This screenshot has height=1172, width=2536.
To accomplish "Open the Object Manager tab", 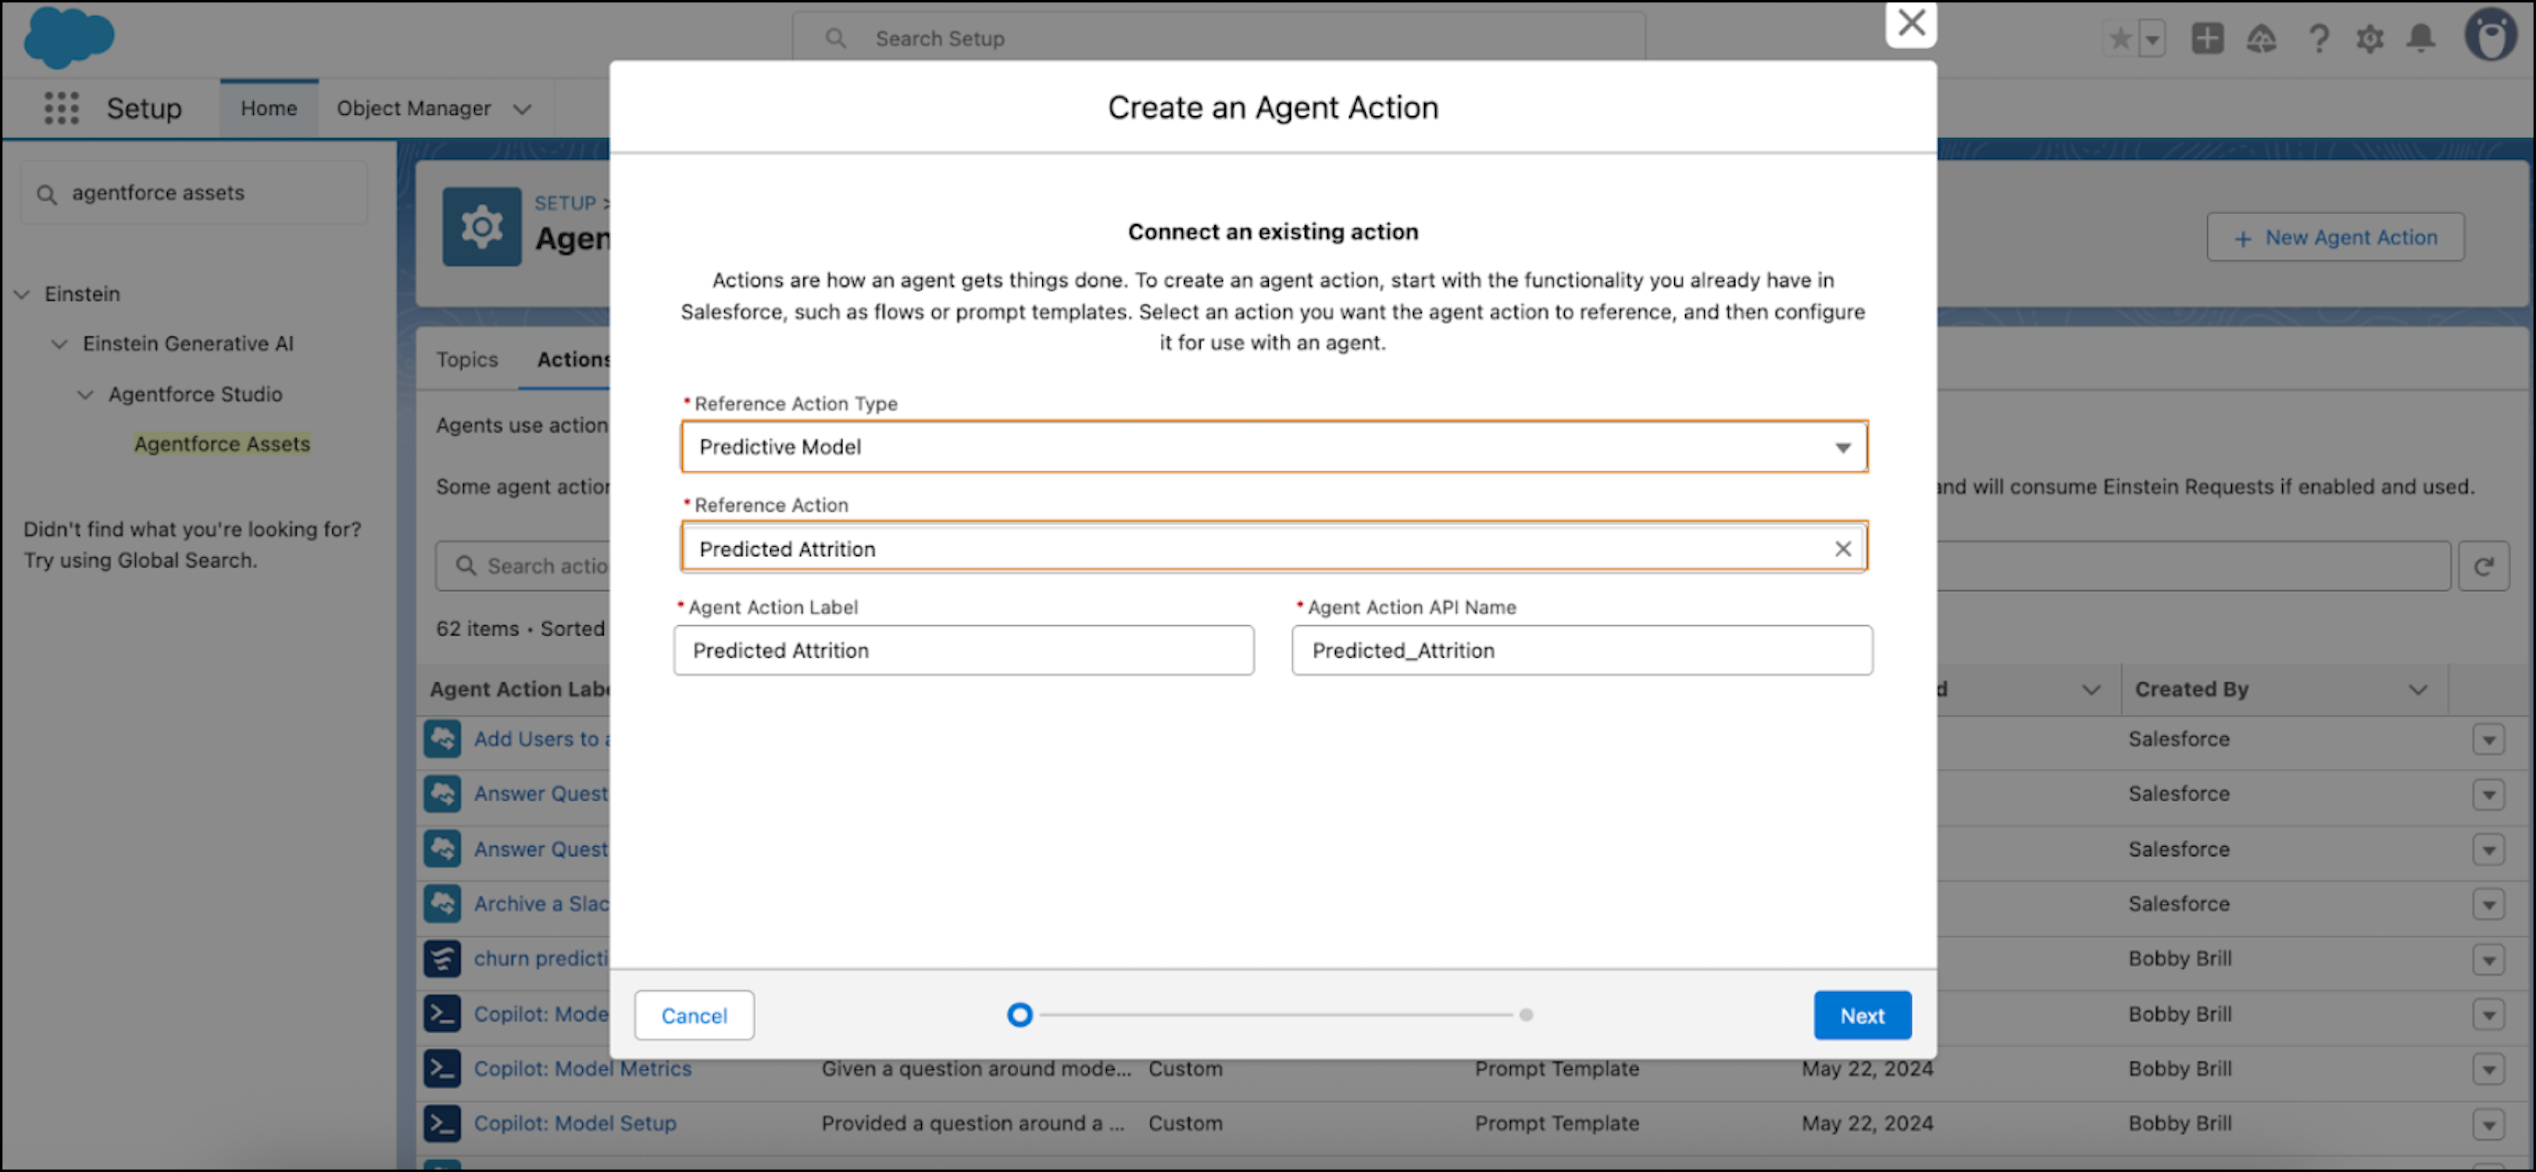I will (x=414, y=108).
